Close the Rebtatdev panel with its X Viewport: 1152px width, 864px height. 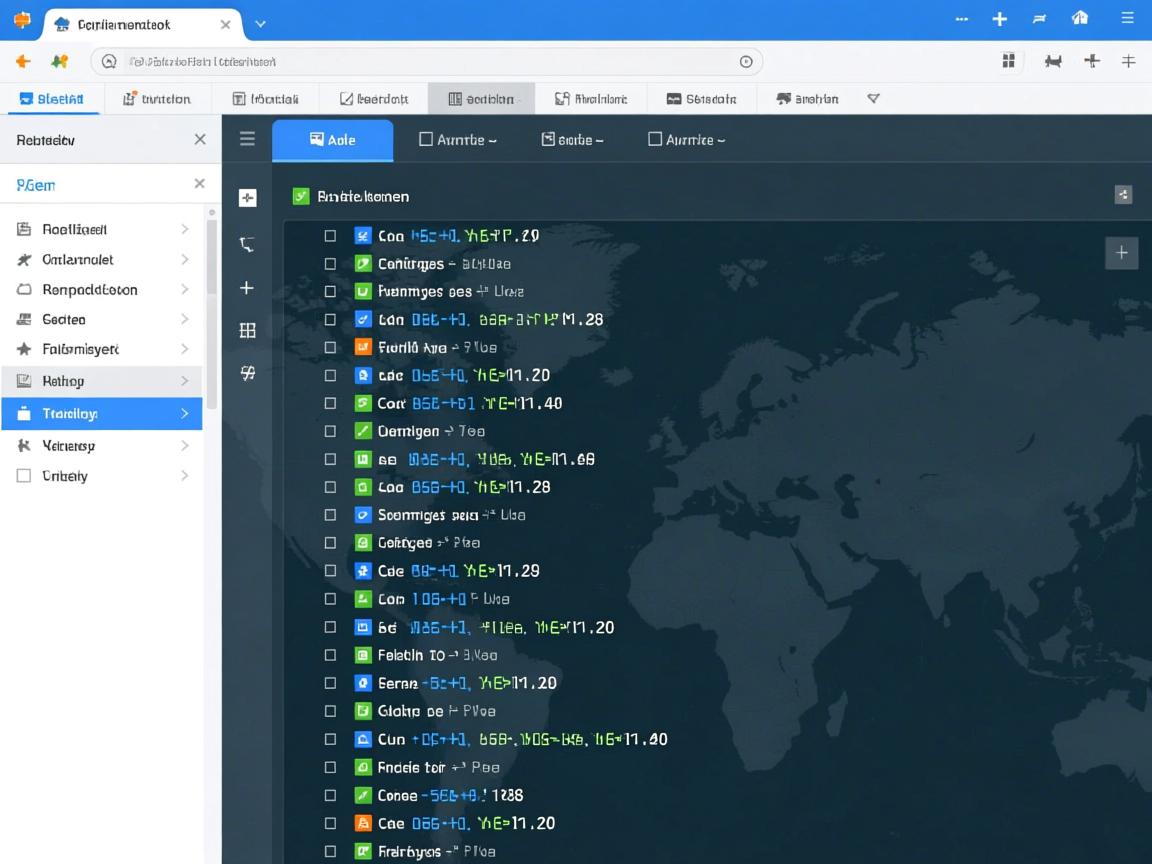pyautogui.click(x=200, y=140)
